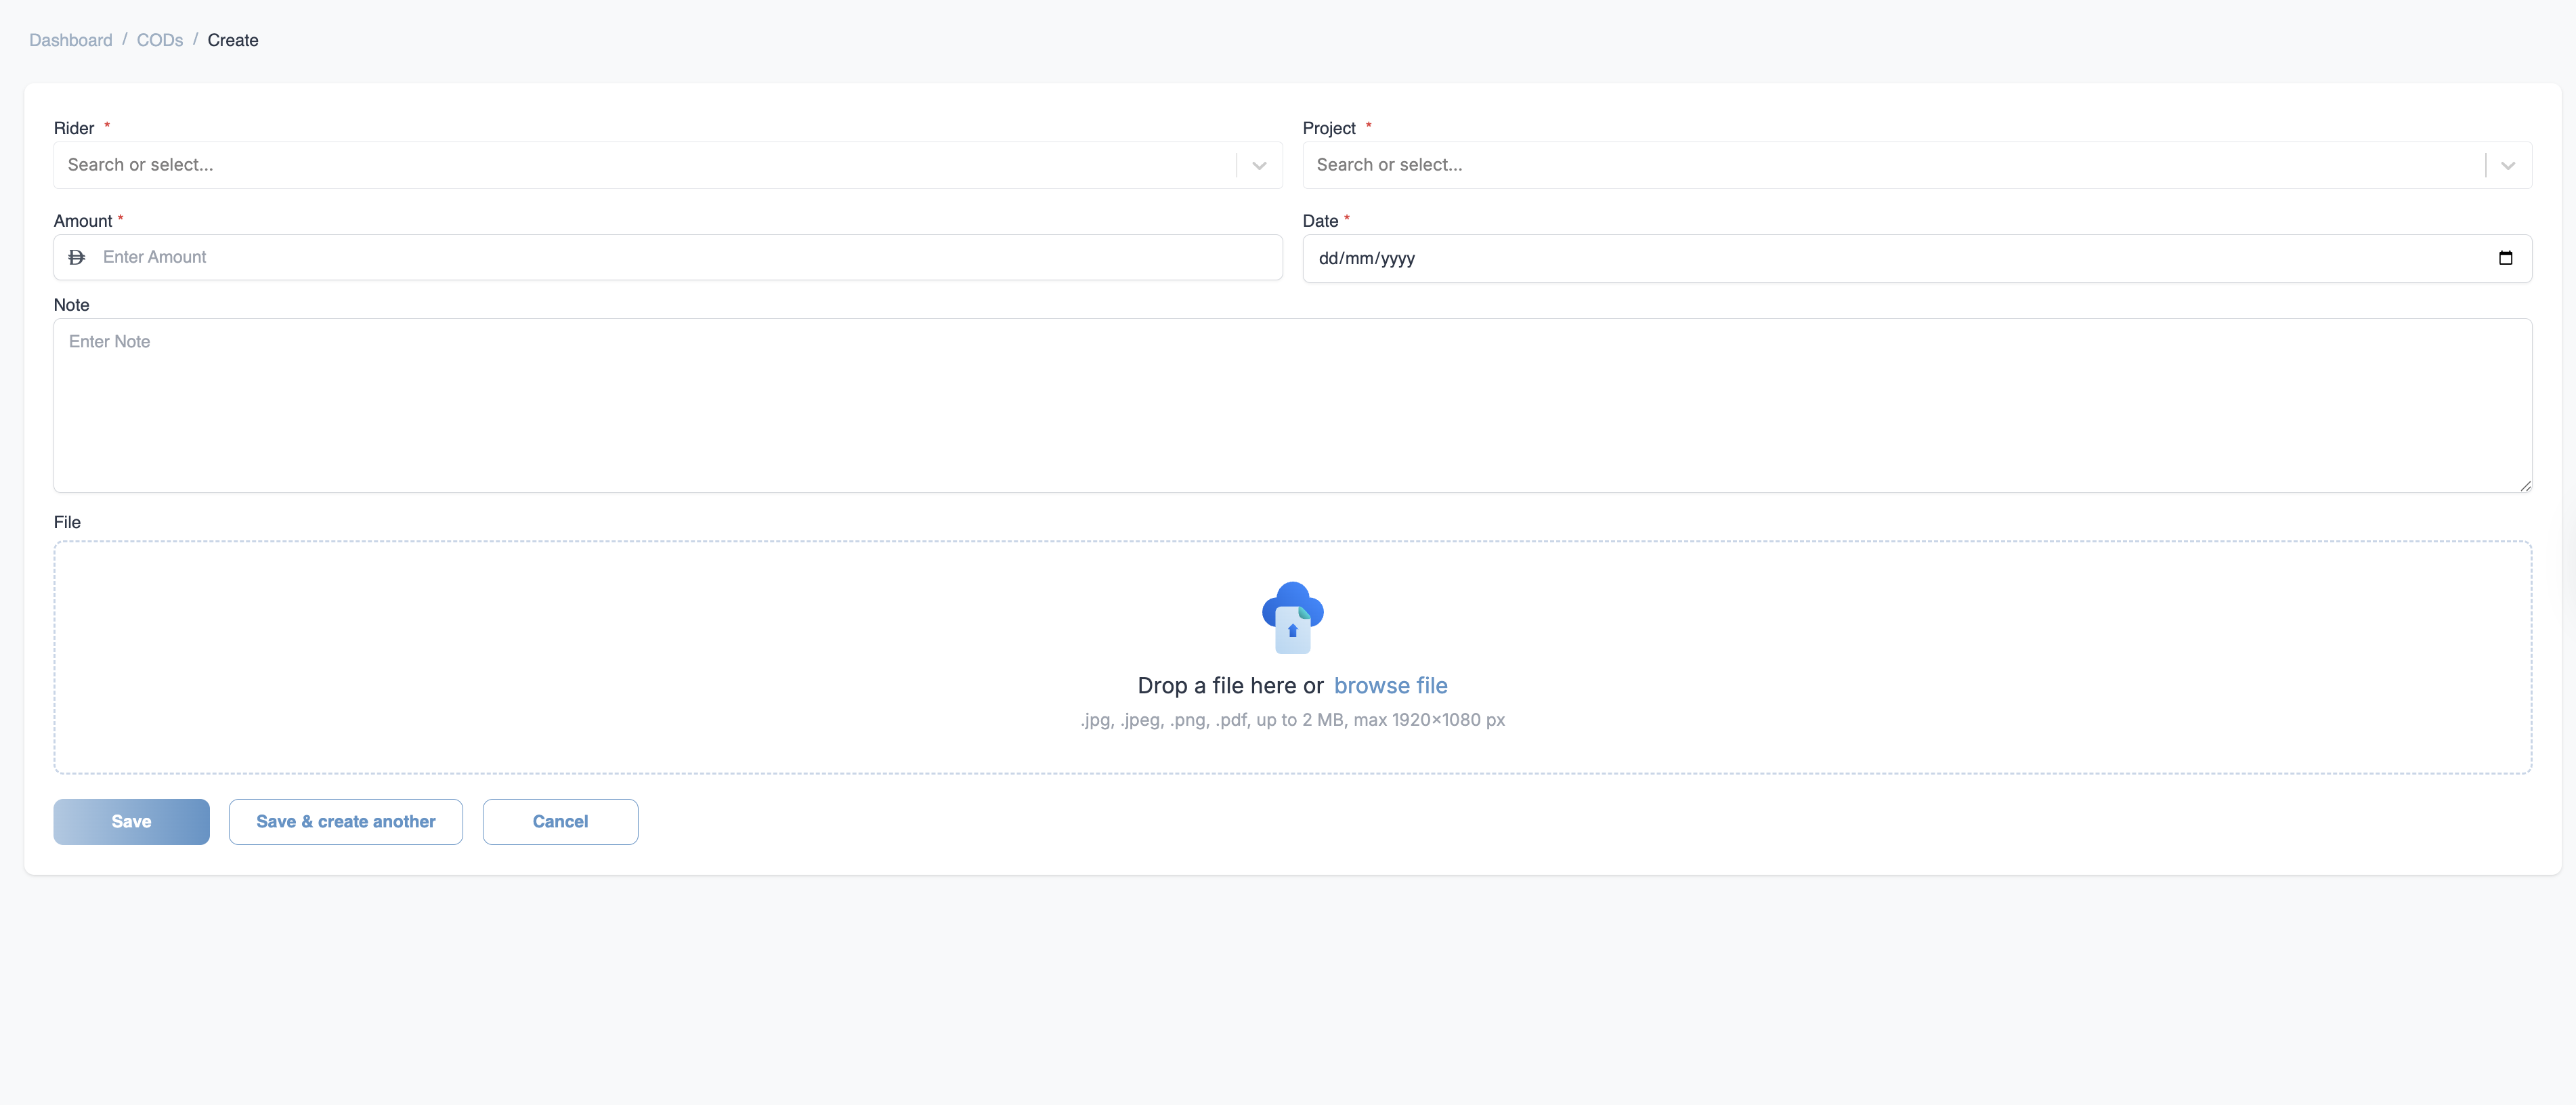The image size is (2576, 1105).
Task: Click the Rider field label
Action: pos(74,128)
